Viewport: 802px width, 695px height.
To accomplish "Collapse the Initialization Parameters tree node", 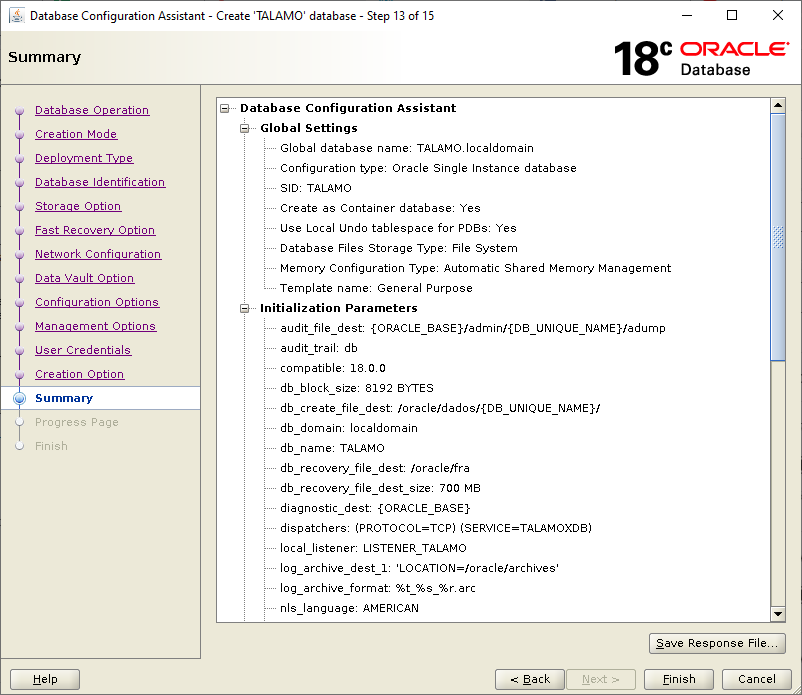I will [244, 308].
